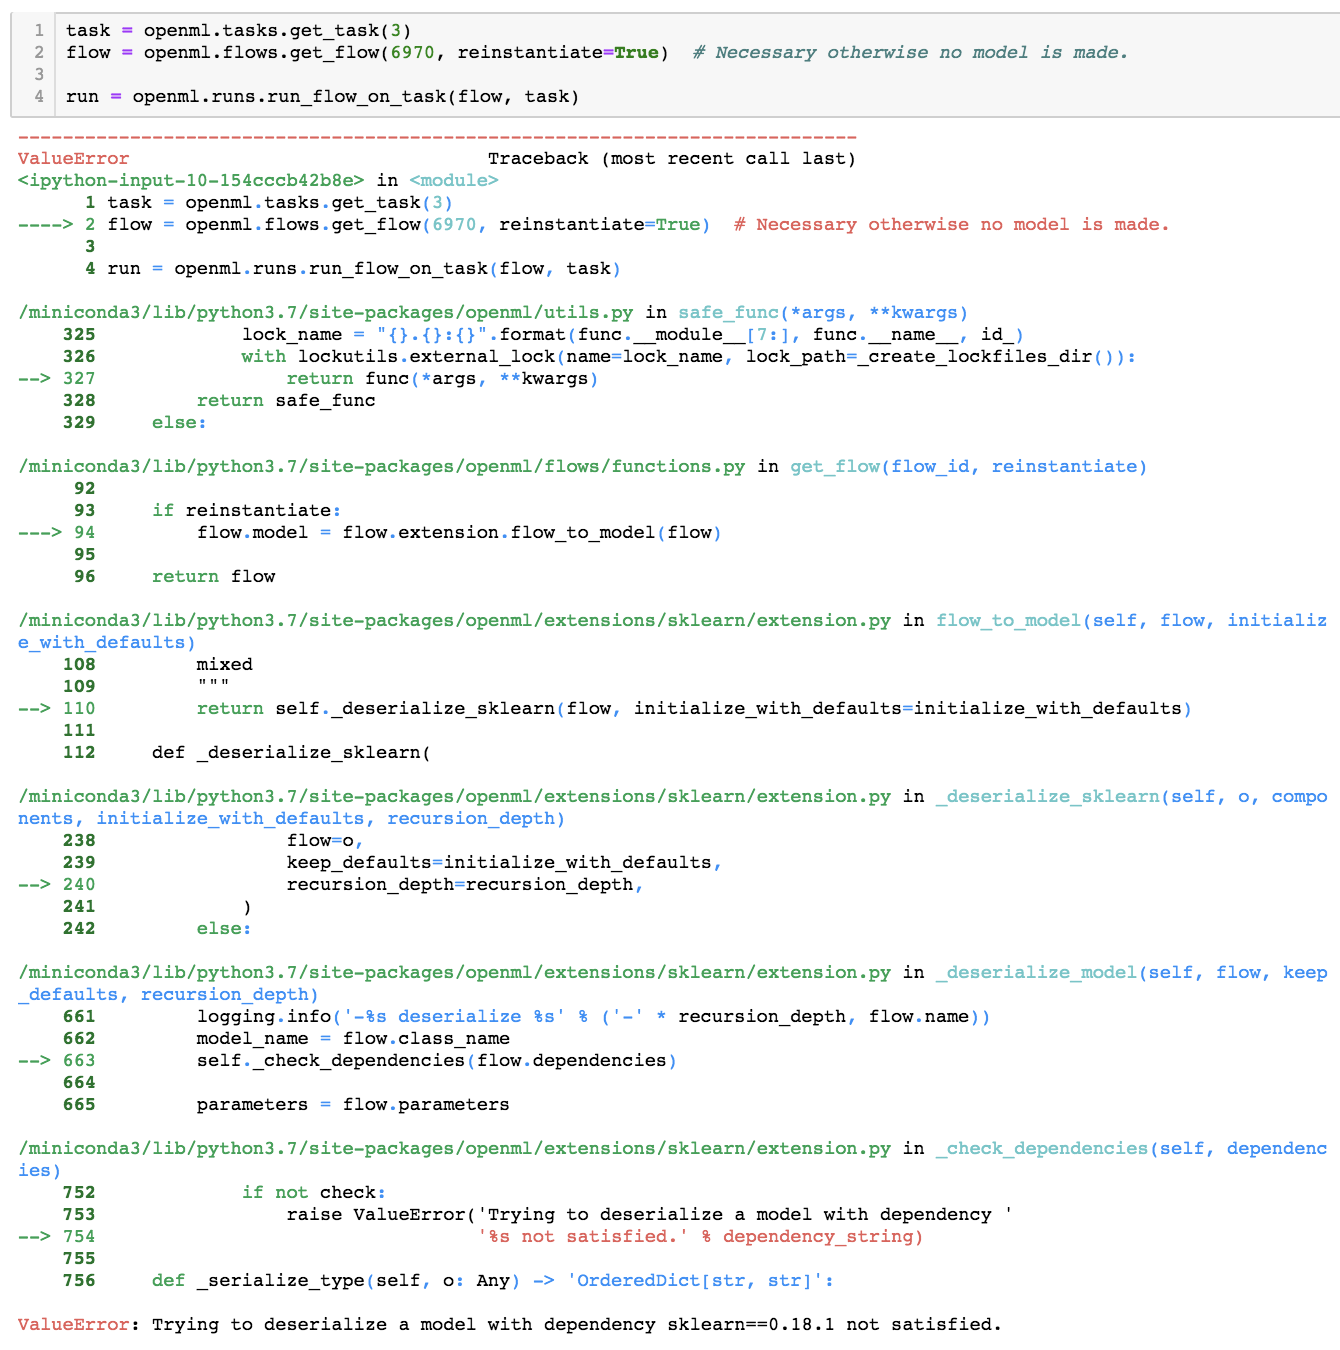Image resolution: width=1340 pixels, height=1350 pixels.
Task: Click 'run = openml.runs.run_flow_on_task(flow, task)' in cell
Action: tap(322, 97)
